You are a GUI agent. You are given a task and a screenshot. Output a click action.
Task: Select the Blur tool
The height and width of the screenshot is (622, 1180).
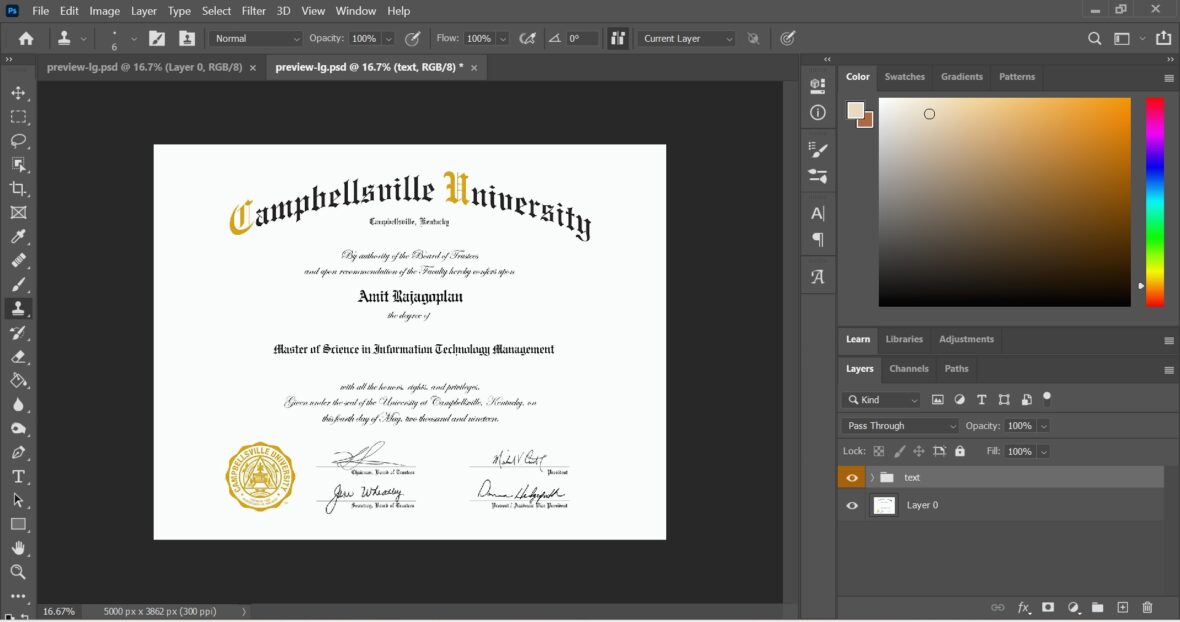tap(18, 405)
